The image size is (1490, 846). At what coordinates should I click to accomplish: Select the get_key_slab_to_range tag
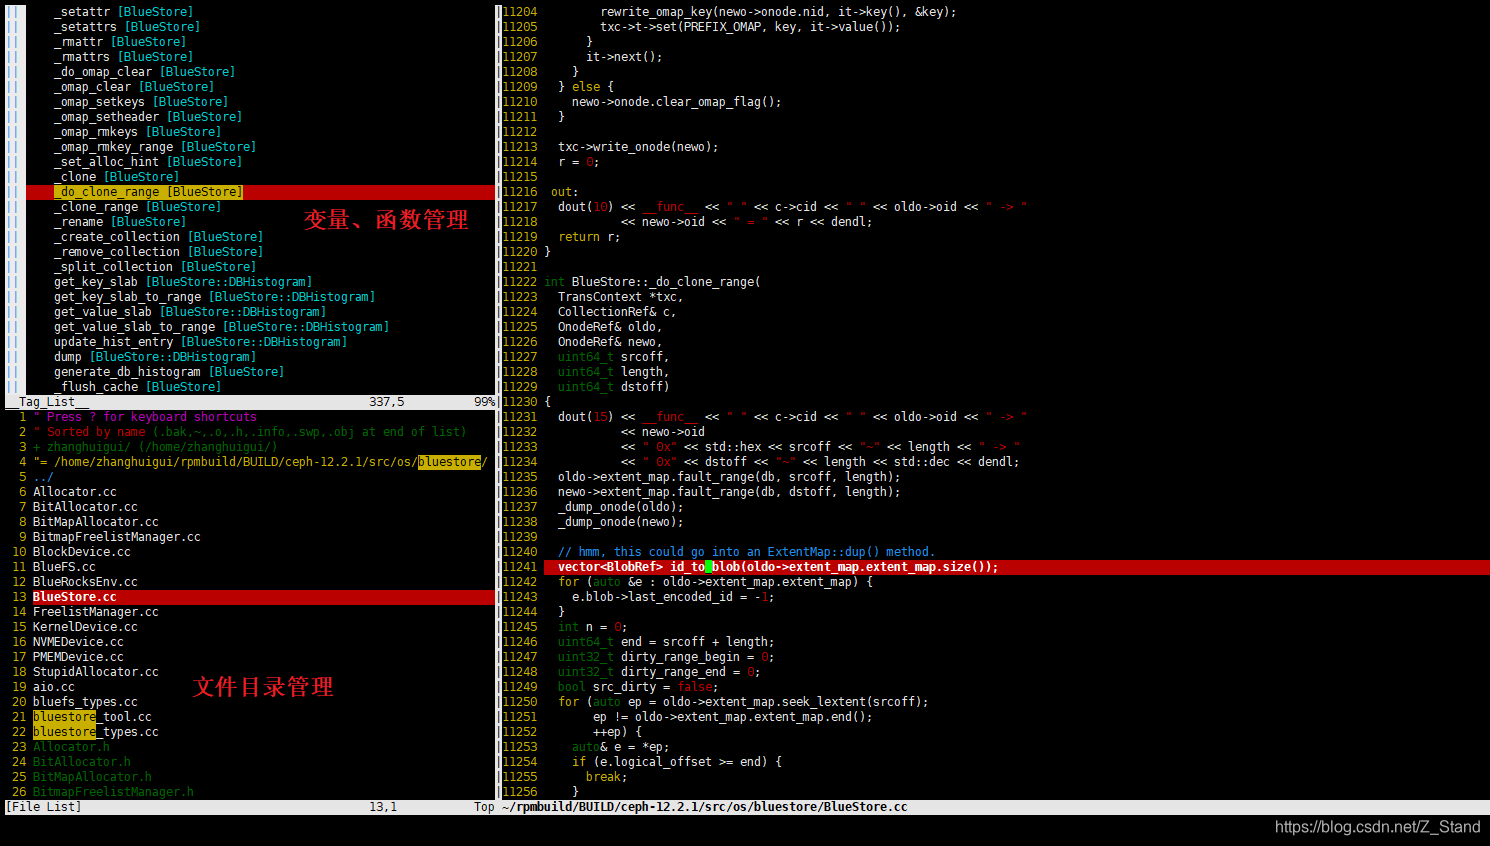pyautogui.click(x=214, y=297)
